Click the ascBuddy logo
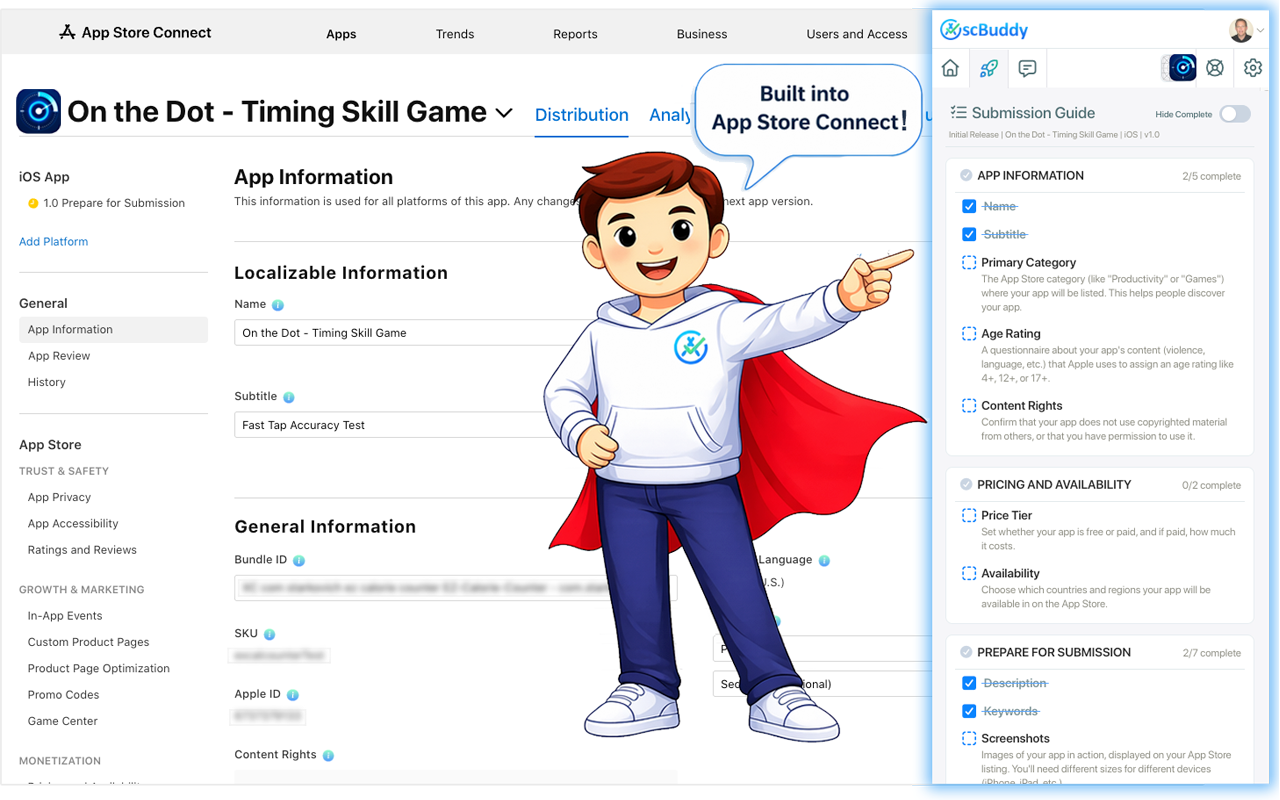 [x=984, y=30]
